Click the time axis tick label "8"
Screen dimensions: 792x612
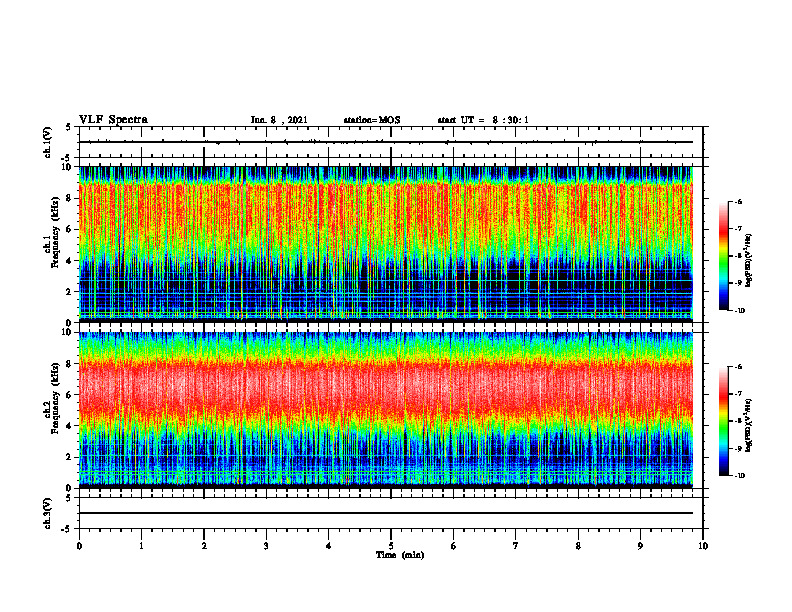click(x=578, y=546)
